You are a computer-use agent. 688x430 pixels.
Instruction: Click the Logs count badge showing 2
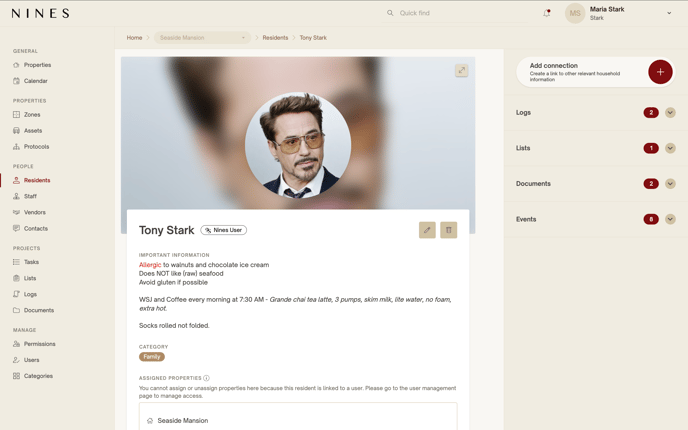click(651, 113)
